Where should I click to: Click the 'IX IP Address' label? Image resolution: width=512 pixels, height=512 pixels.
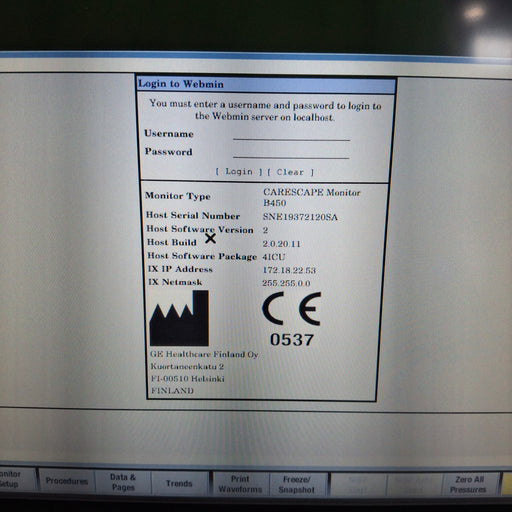[180, 269]
